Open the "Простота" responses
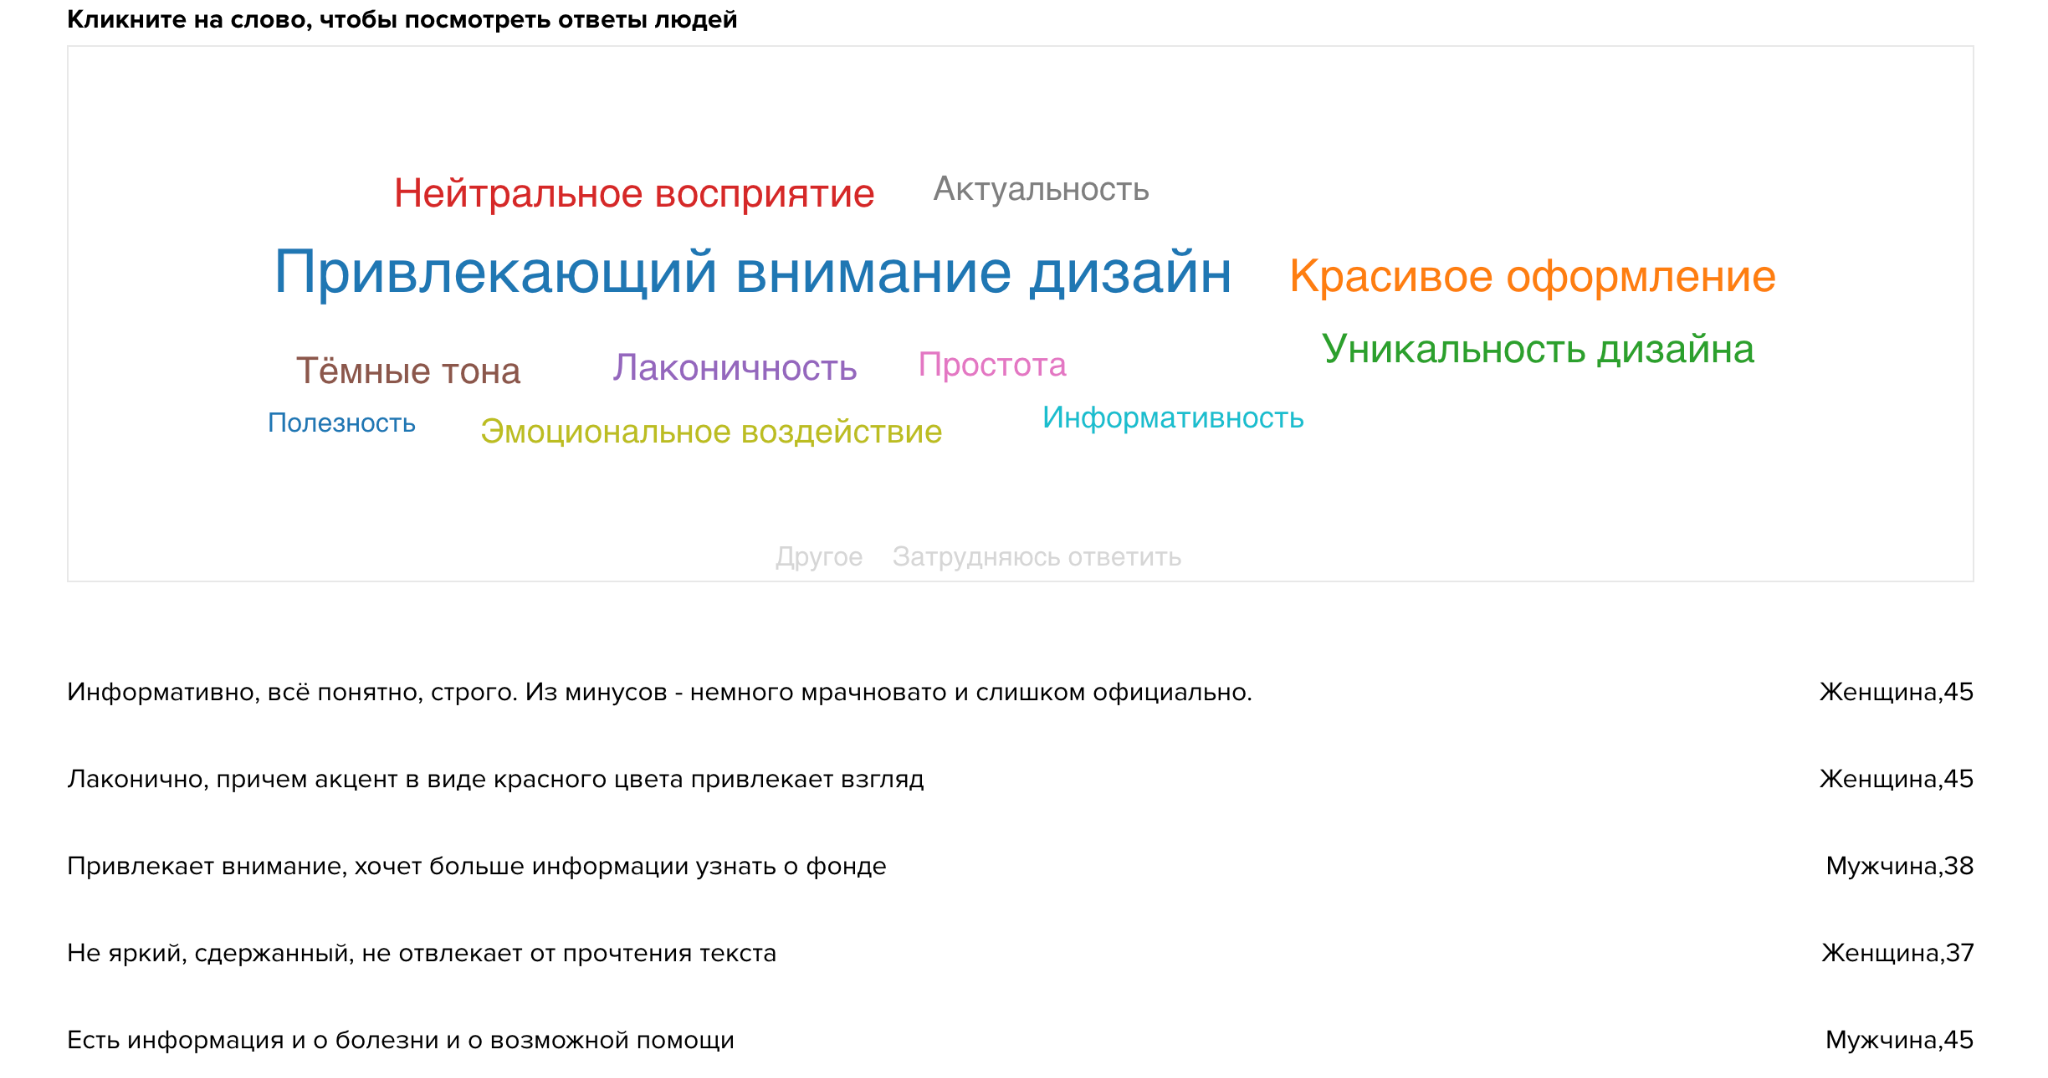Viewport: 2048px width, 1078px height. [x=992, y=364]
